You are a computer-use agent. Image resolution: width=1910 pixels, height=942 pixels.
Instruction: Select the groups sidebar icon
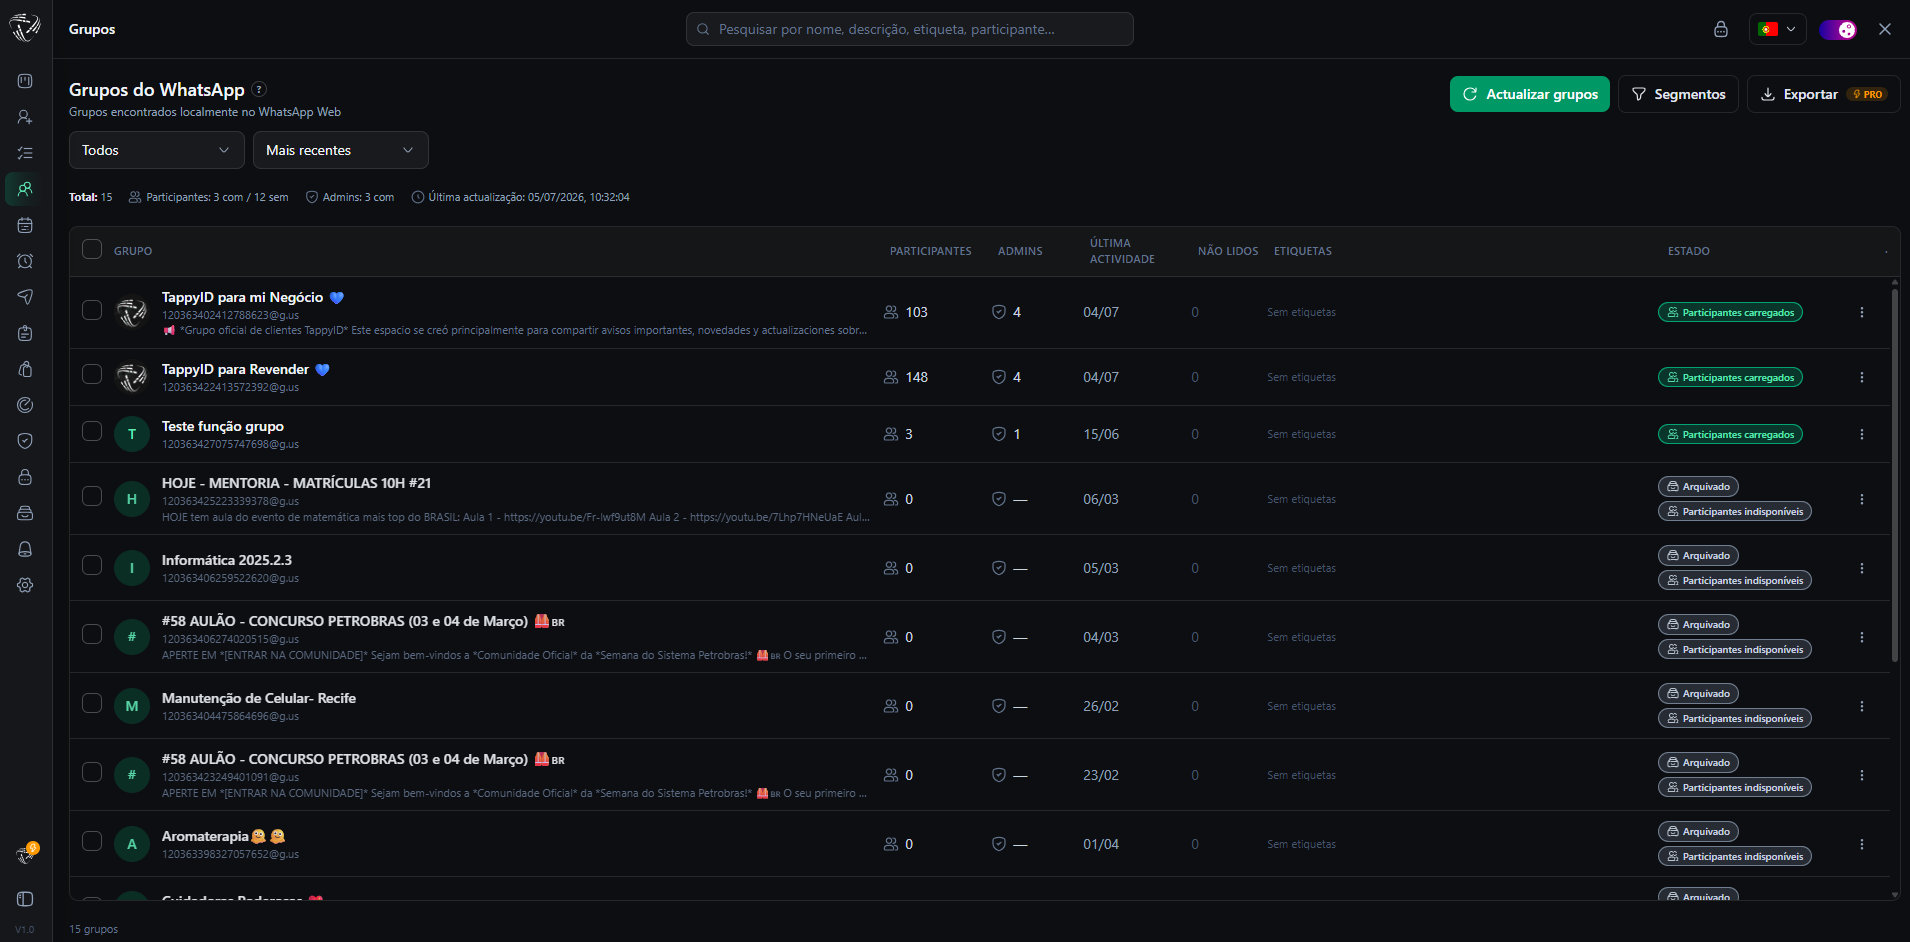click(x=25, y=189)
